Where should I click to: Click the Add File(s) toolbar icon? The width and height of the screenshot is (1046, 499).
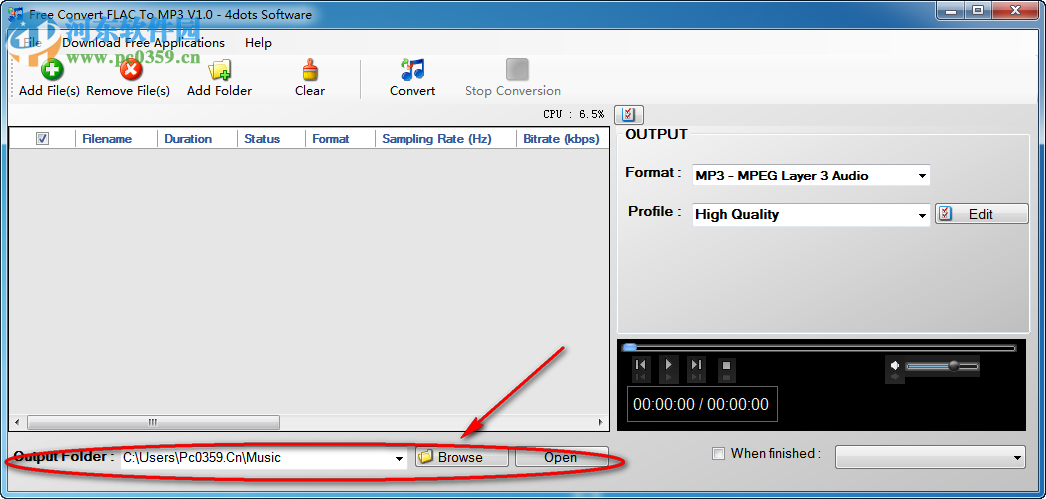[51, 69]
